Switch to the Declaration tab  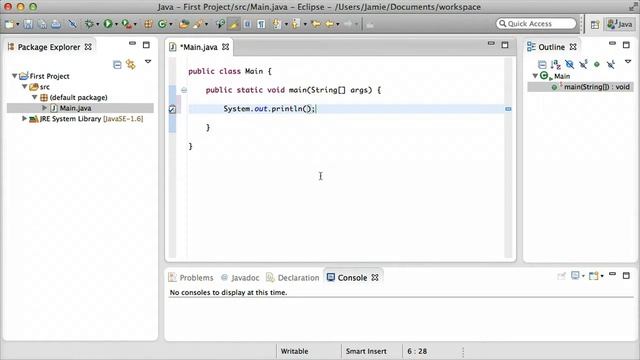click(x=293, y=278)
